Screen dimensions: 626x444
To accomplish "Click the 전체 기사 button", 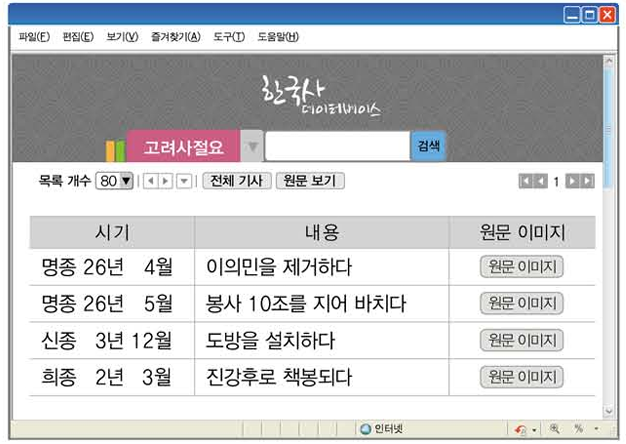I will pyautogui.click(x=235, y=182).
